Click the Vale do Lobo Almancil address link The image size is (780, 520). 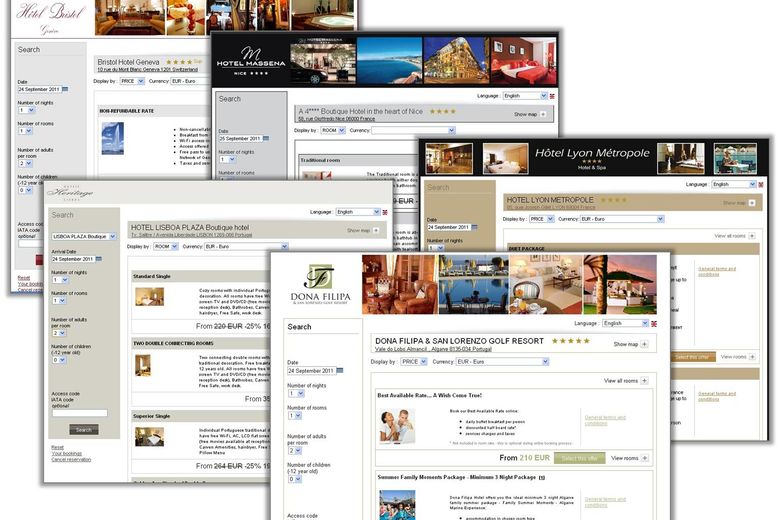point(433,349)
